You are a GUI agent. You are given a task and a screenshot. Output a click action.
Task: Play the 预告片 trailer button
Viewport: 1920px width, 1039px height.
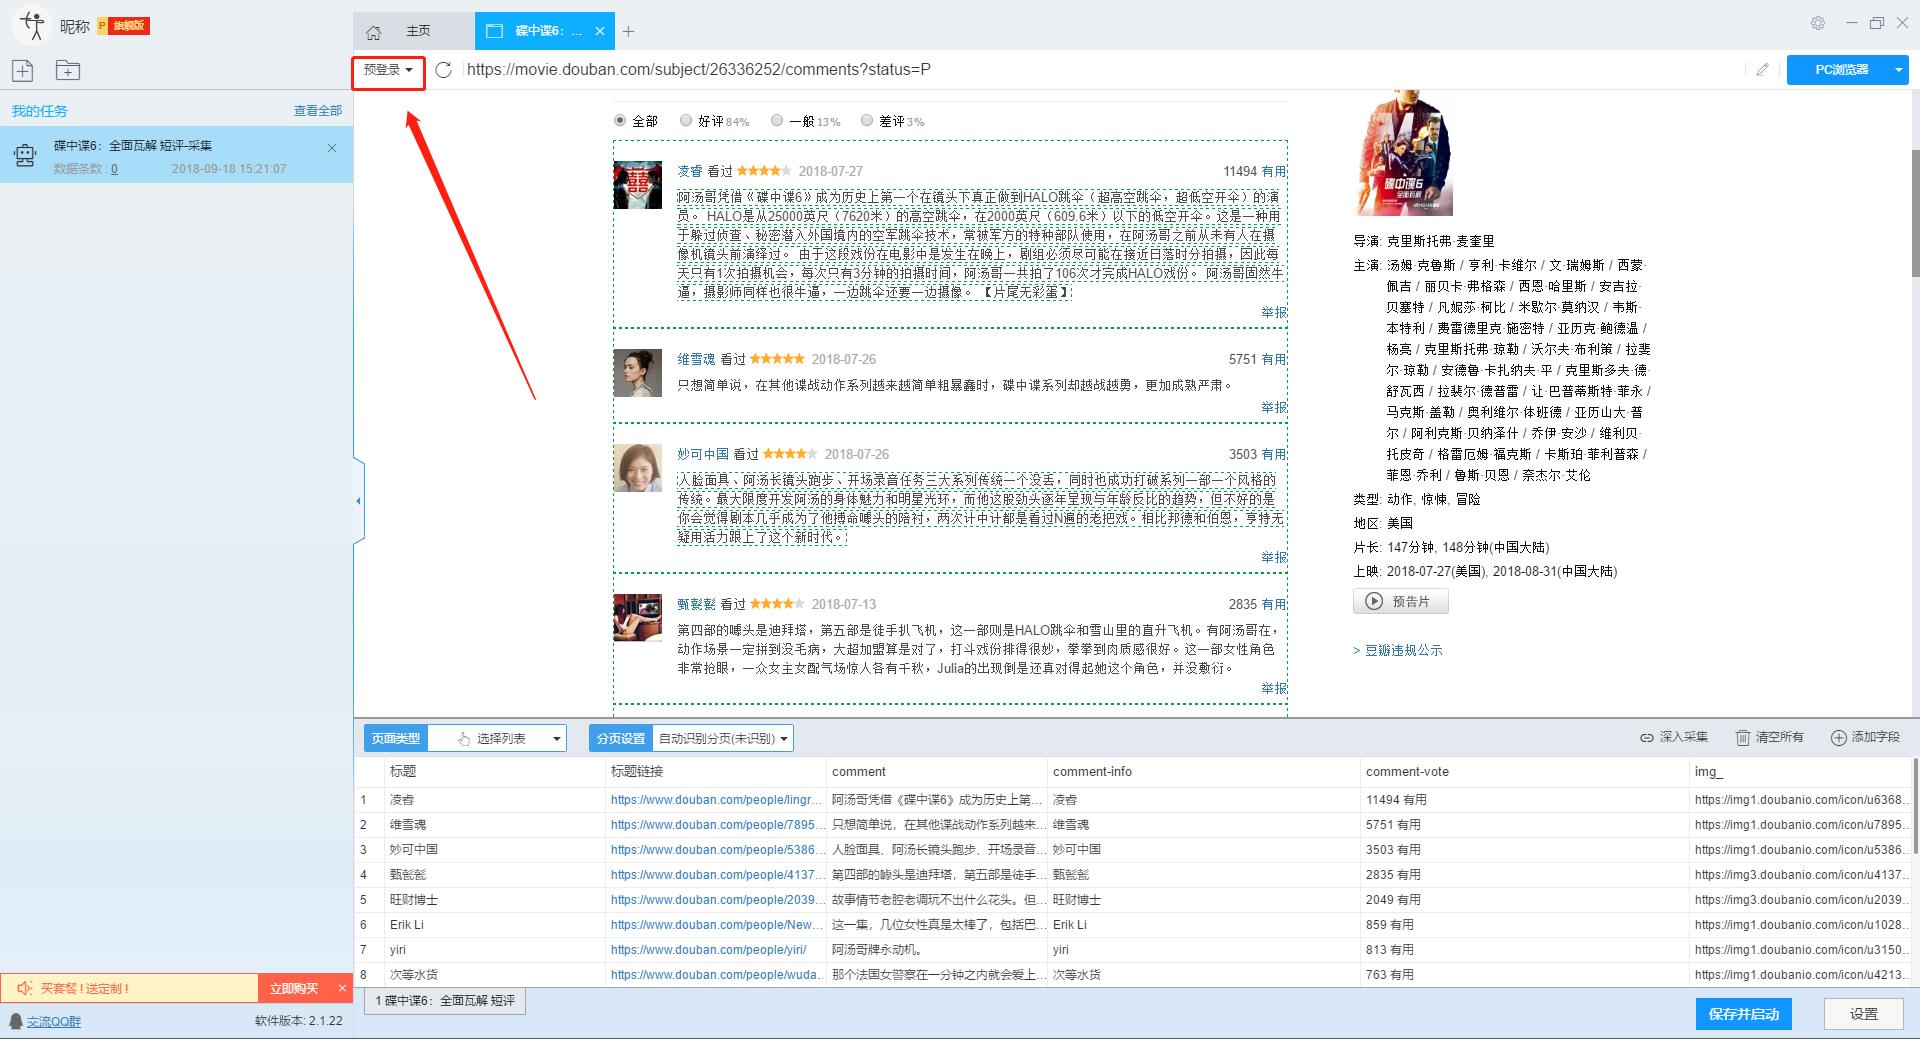(x=1400, y=601)
